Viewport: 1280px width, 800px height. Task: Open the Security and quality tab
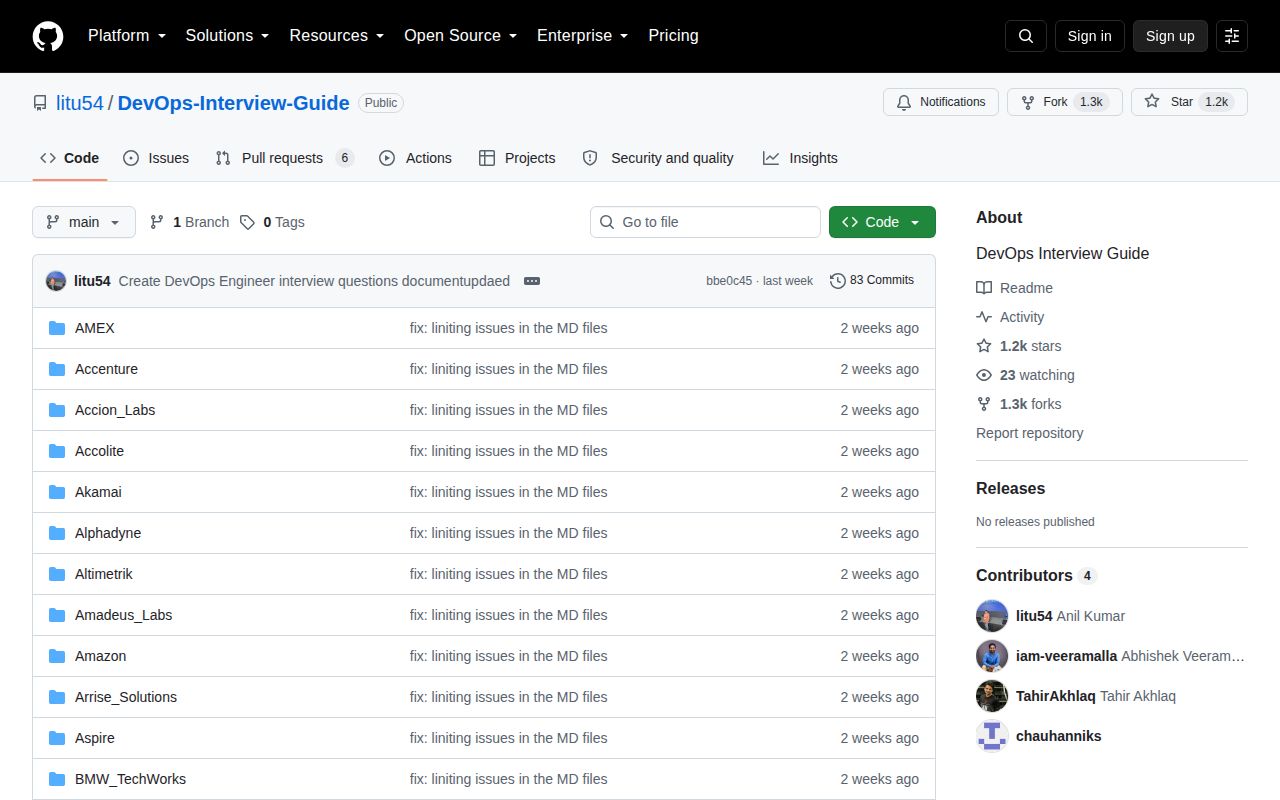658,158
